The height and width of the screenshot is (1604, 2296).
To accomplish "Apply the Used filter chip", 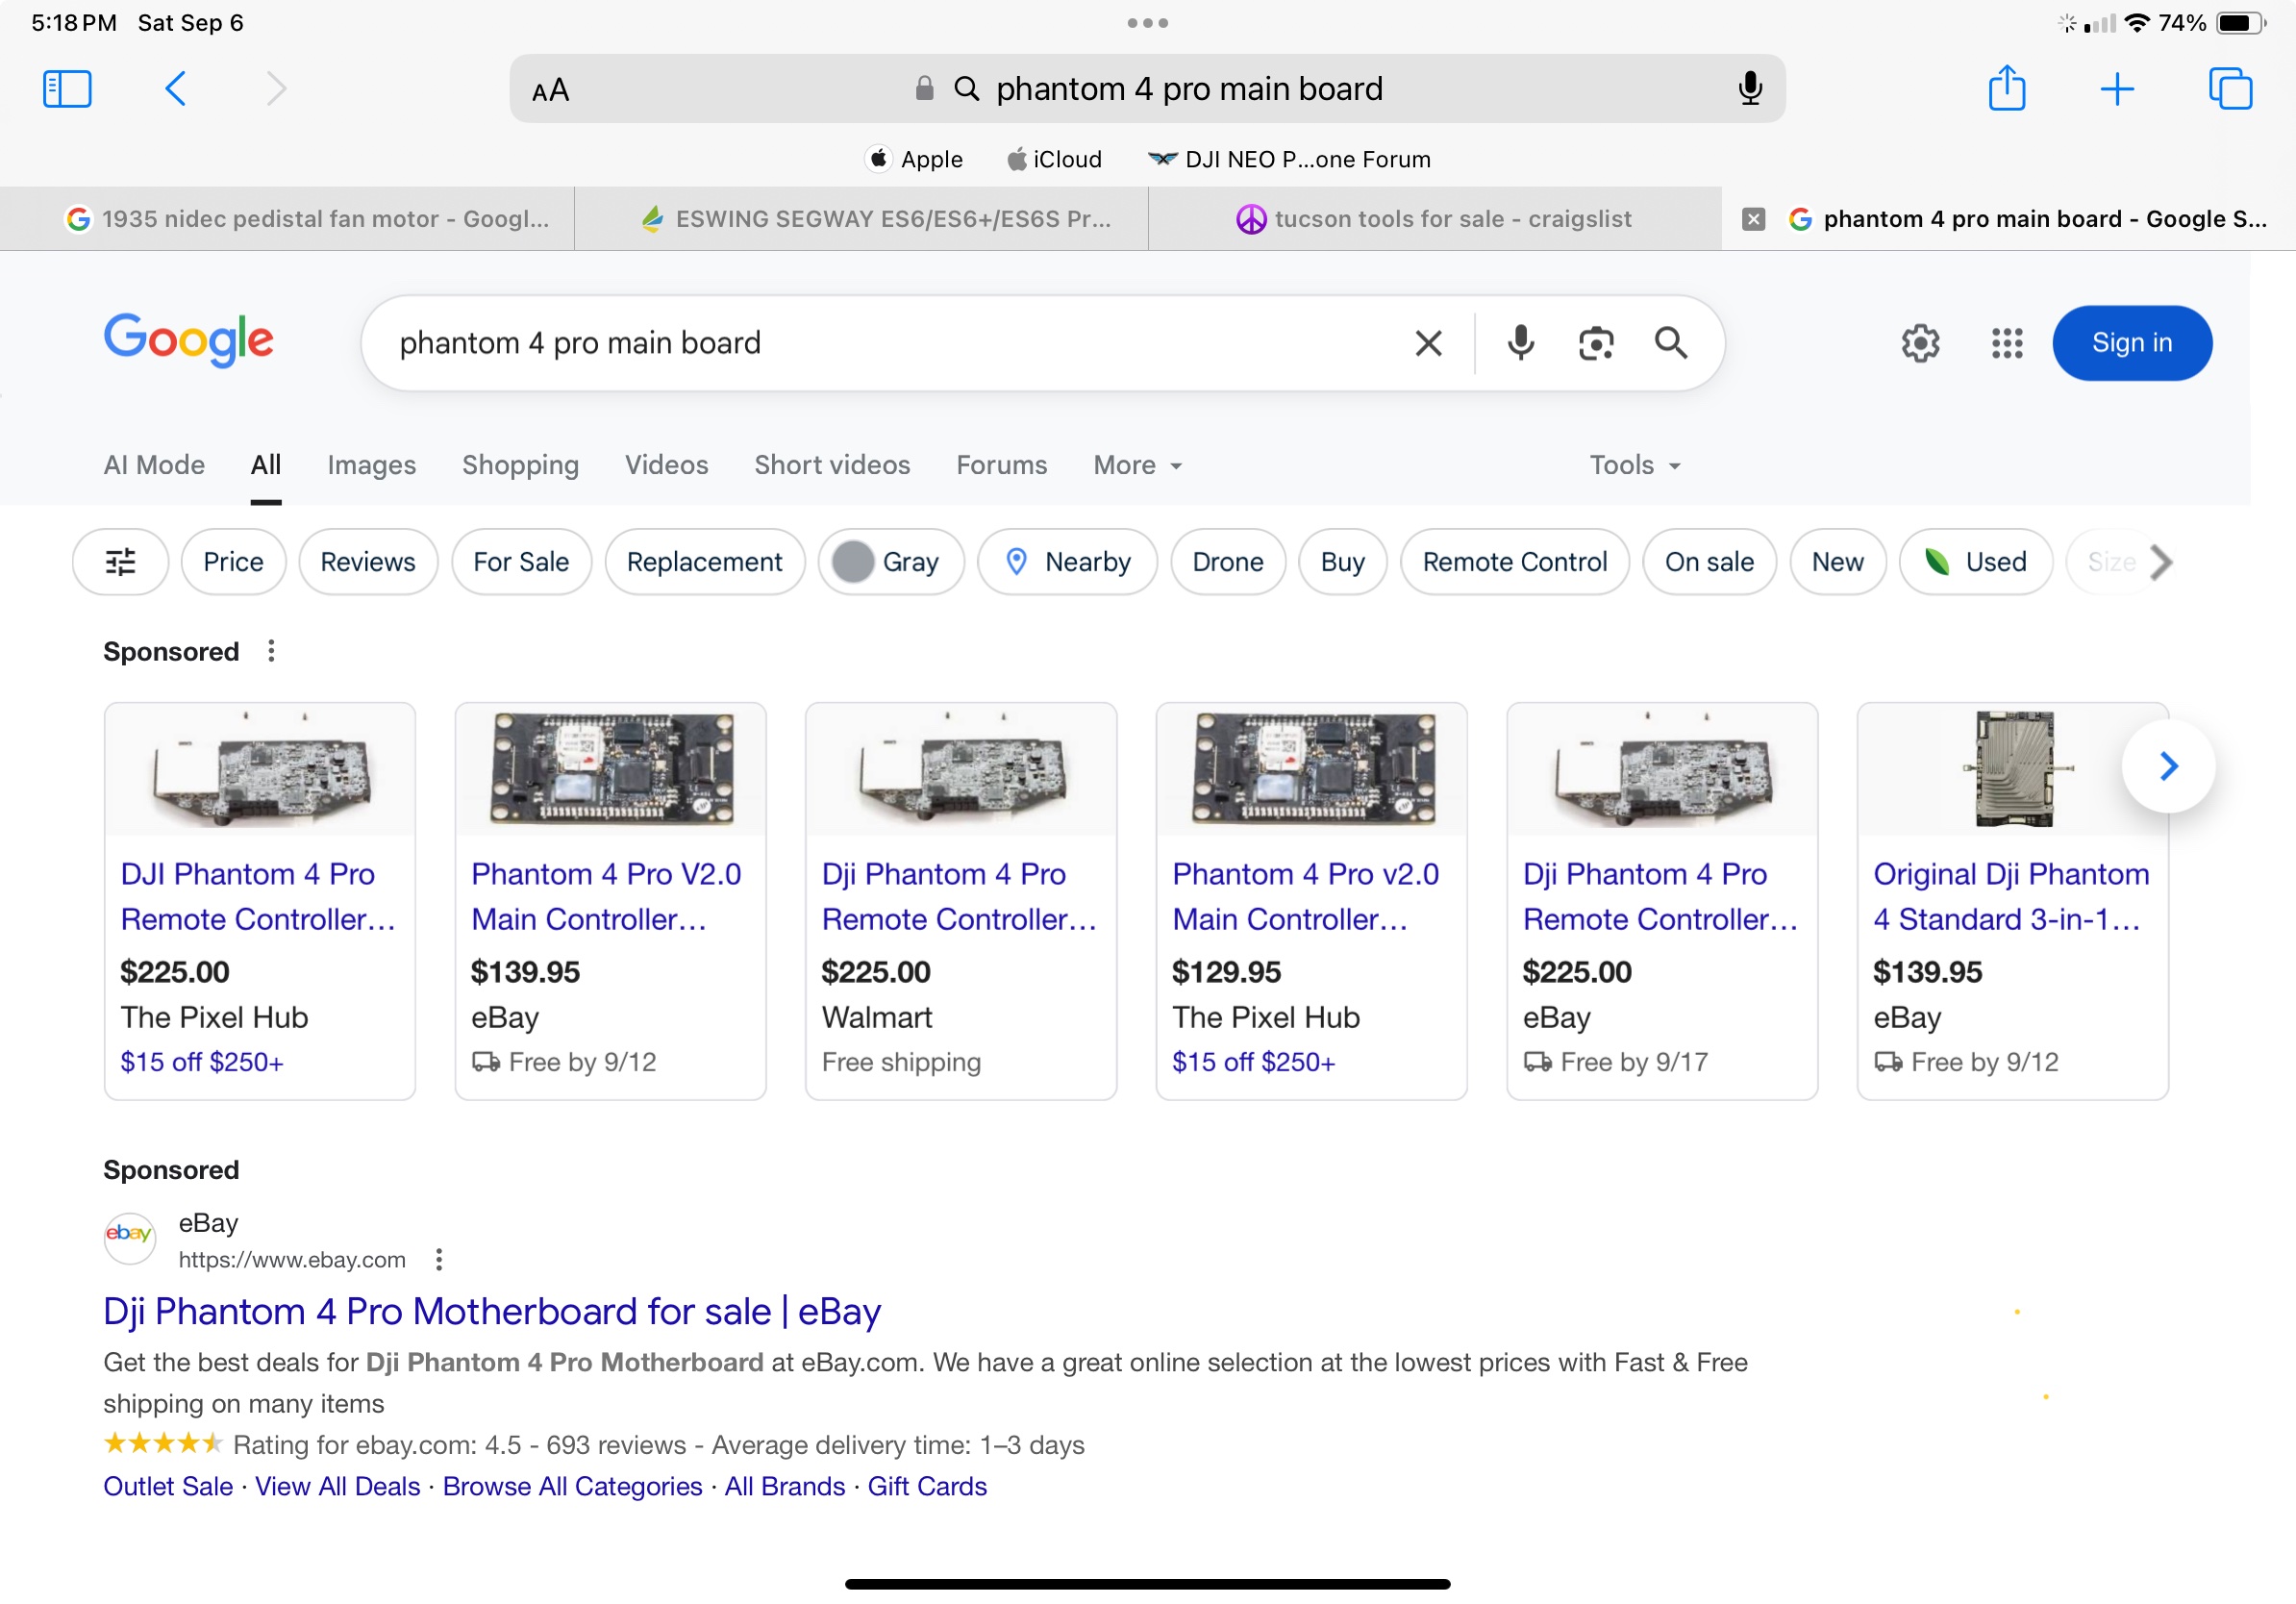I will point(1975,562).
